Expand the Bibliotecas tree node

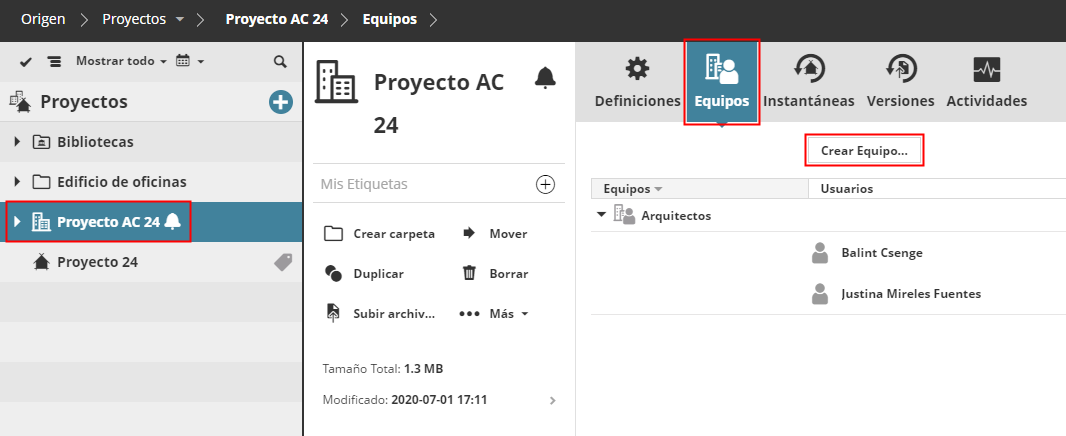(17, 142)
